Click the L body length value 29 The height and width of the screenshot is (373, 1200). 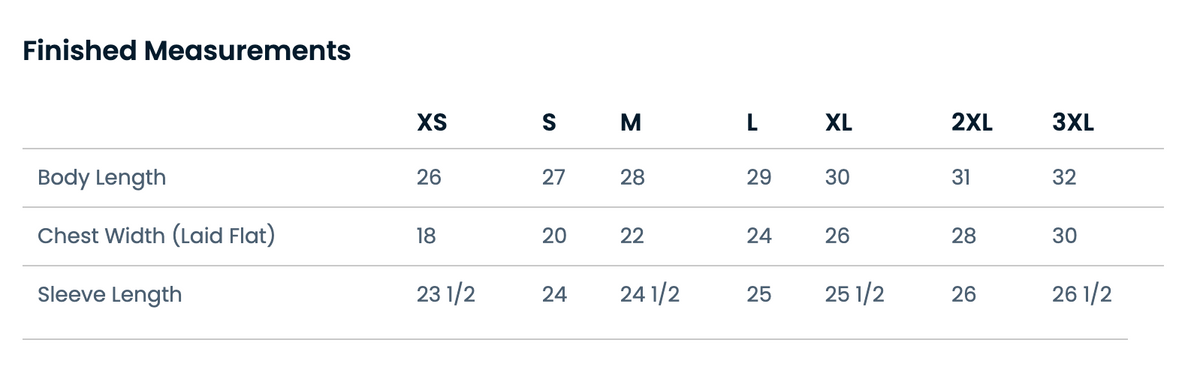(x=759, y=178)
